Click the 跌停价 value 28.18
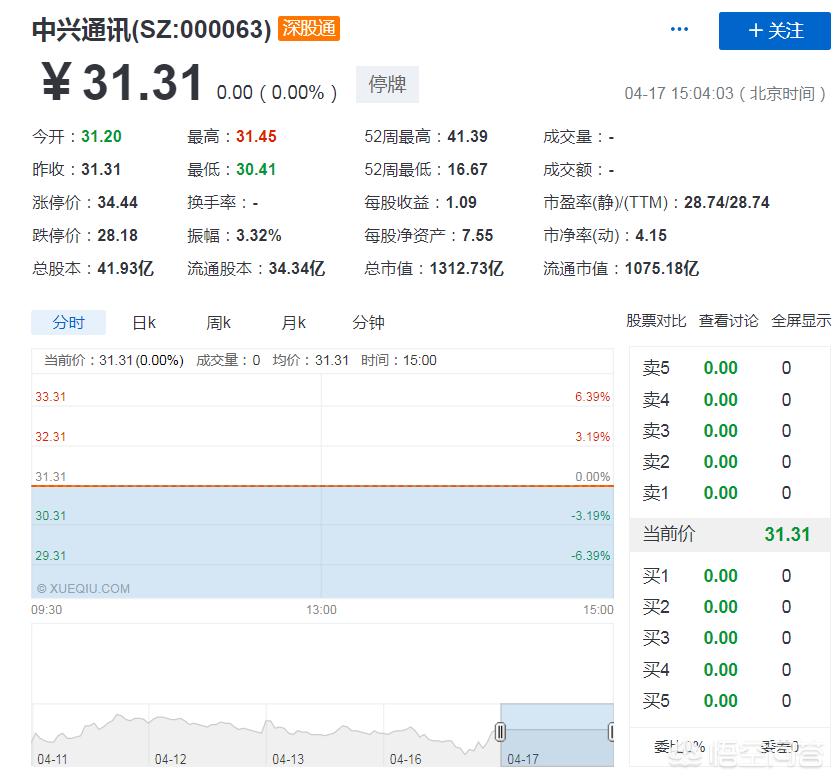839x783 pixels. [x=118, y=235]
